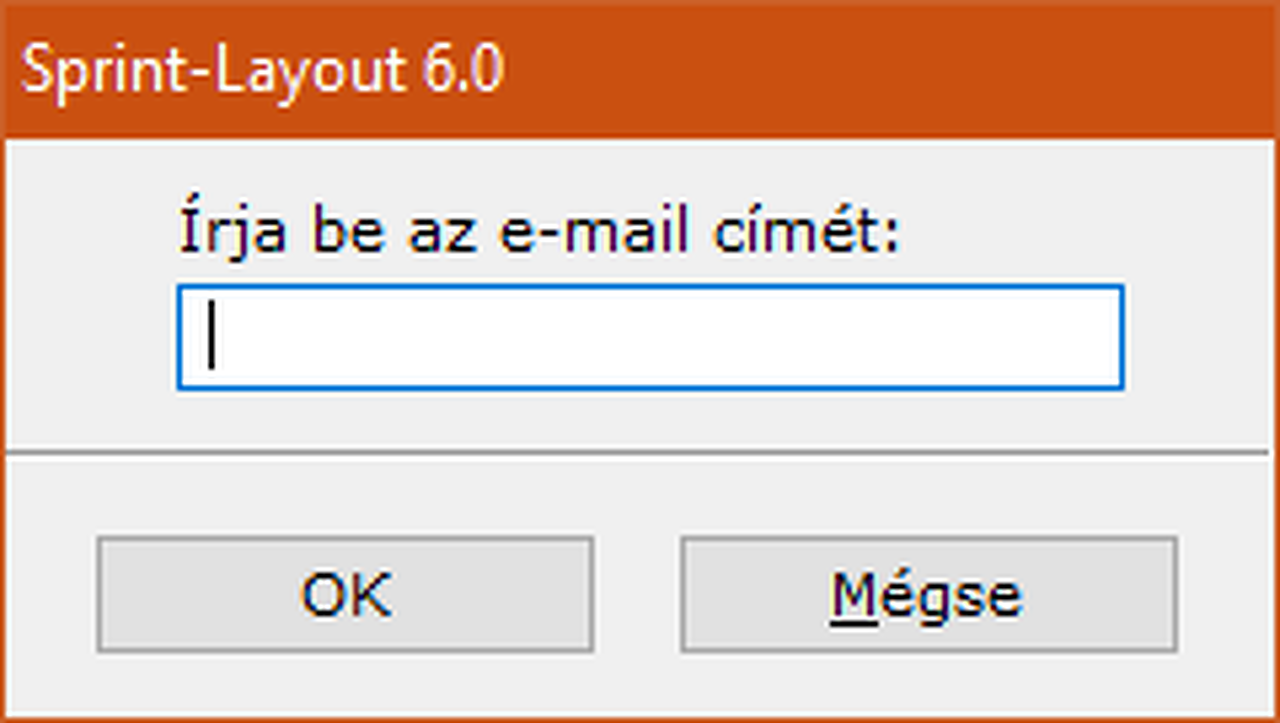Hit the left button labeled OK
The width and height of the screenshot is (1280, 723).
pos(345,595)
